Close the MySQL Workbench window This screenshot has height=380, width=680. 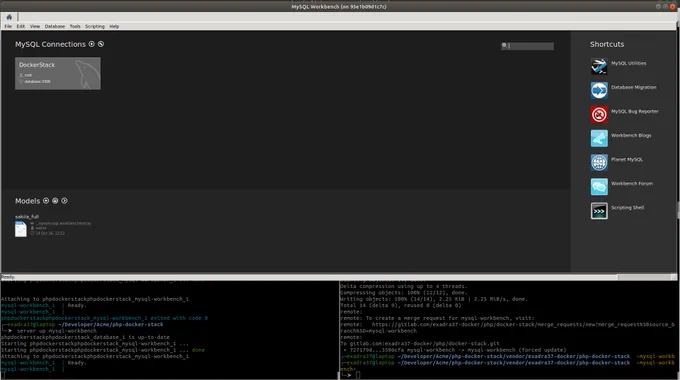point(673,7)
